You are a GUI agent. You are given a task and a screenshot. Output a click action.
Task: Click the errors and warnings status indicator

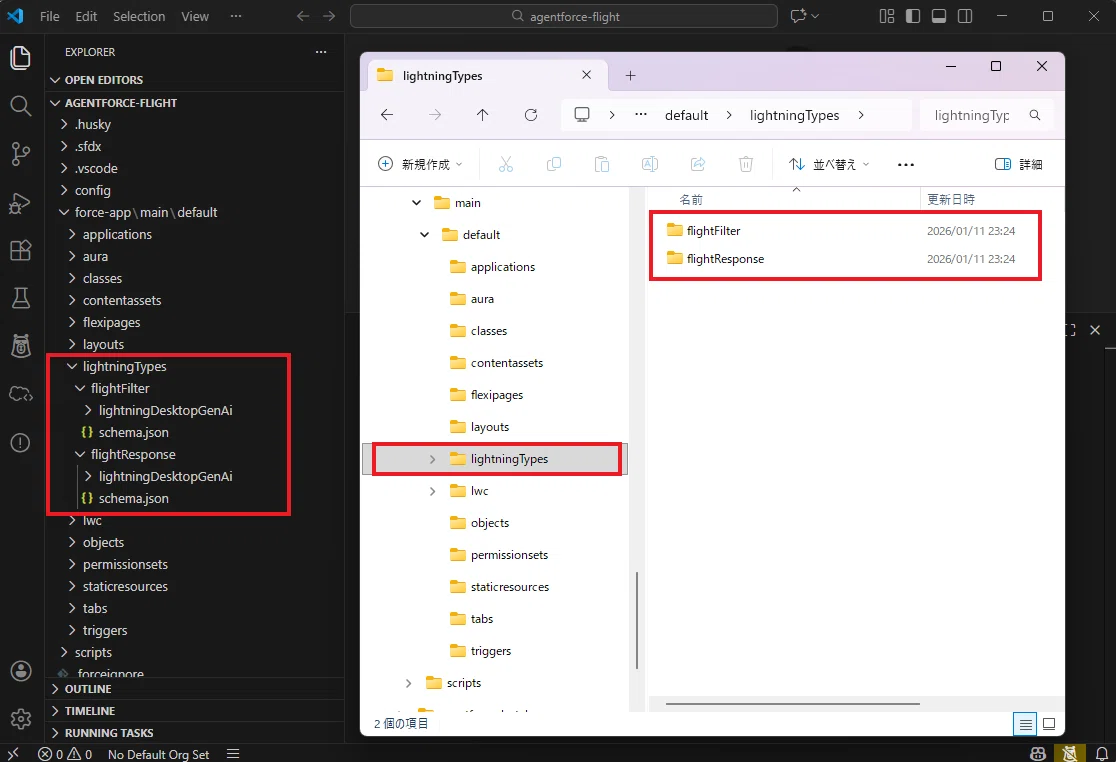tap(65, 754)
